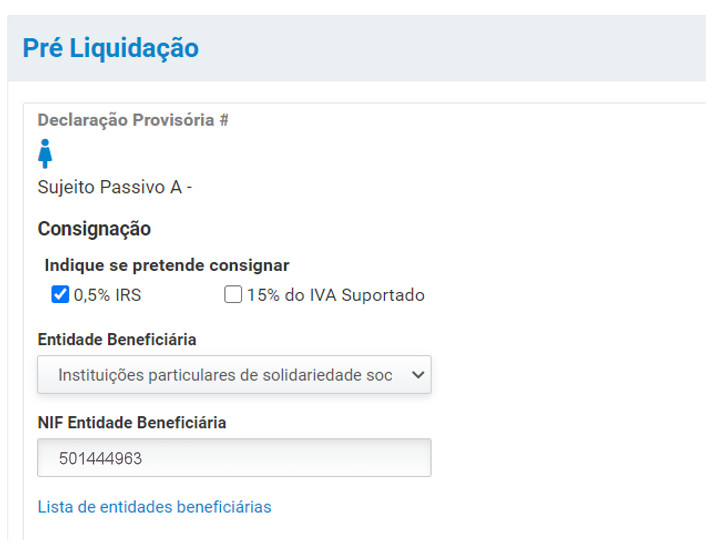
Task: Focus the NIF Entidade Beneficiária input field
Action: click(x=234, y=458)
